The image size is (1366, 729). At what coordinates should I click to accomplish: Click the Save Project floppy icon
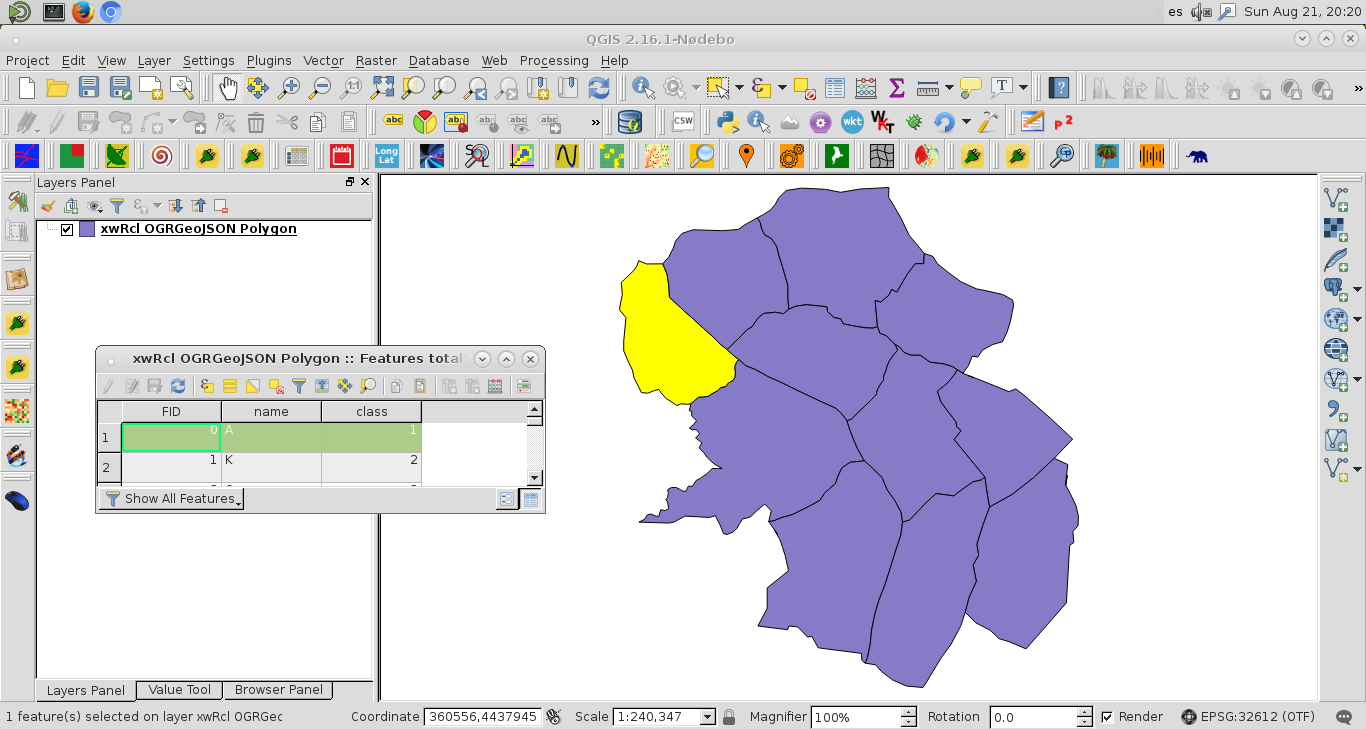tap(89, 88)
